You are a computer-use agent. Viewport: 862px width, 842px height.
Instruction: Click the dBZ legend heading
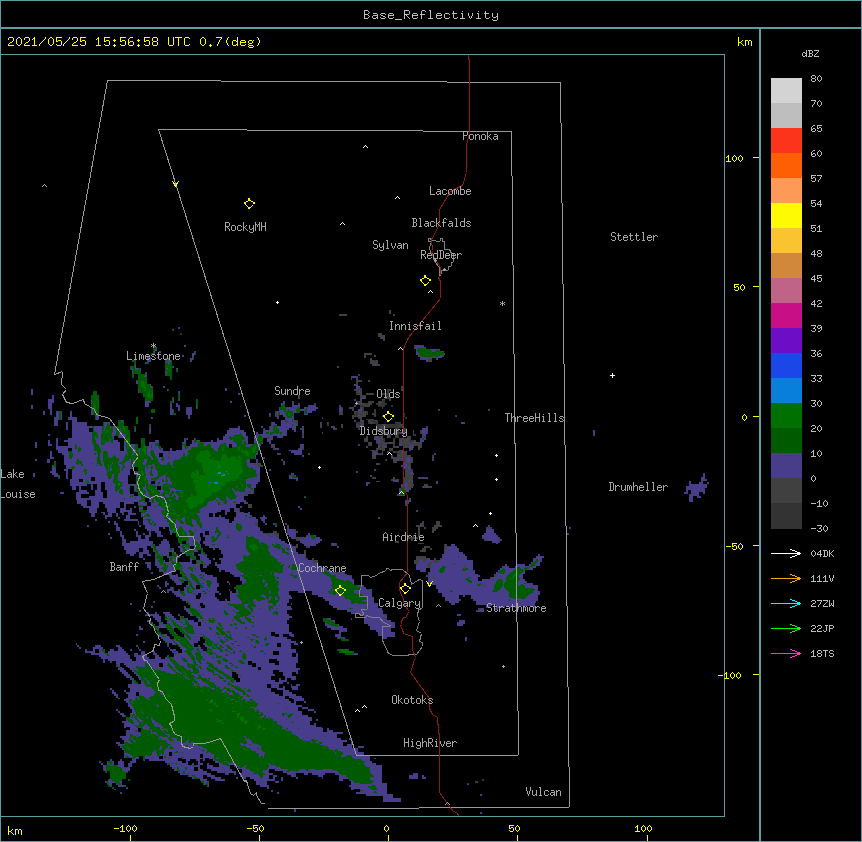(810, 54)
